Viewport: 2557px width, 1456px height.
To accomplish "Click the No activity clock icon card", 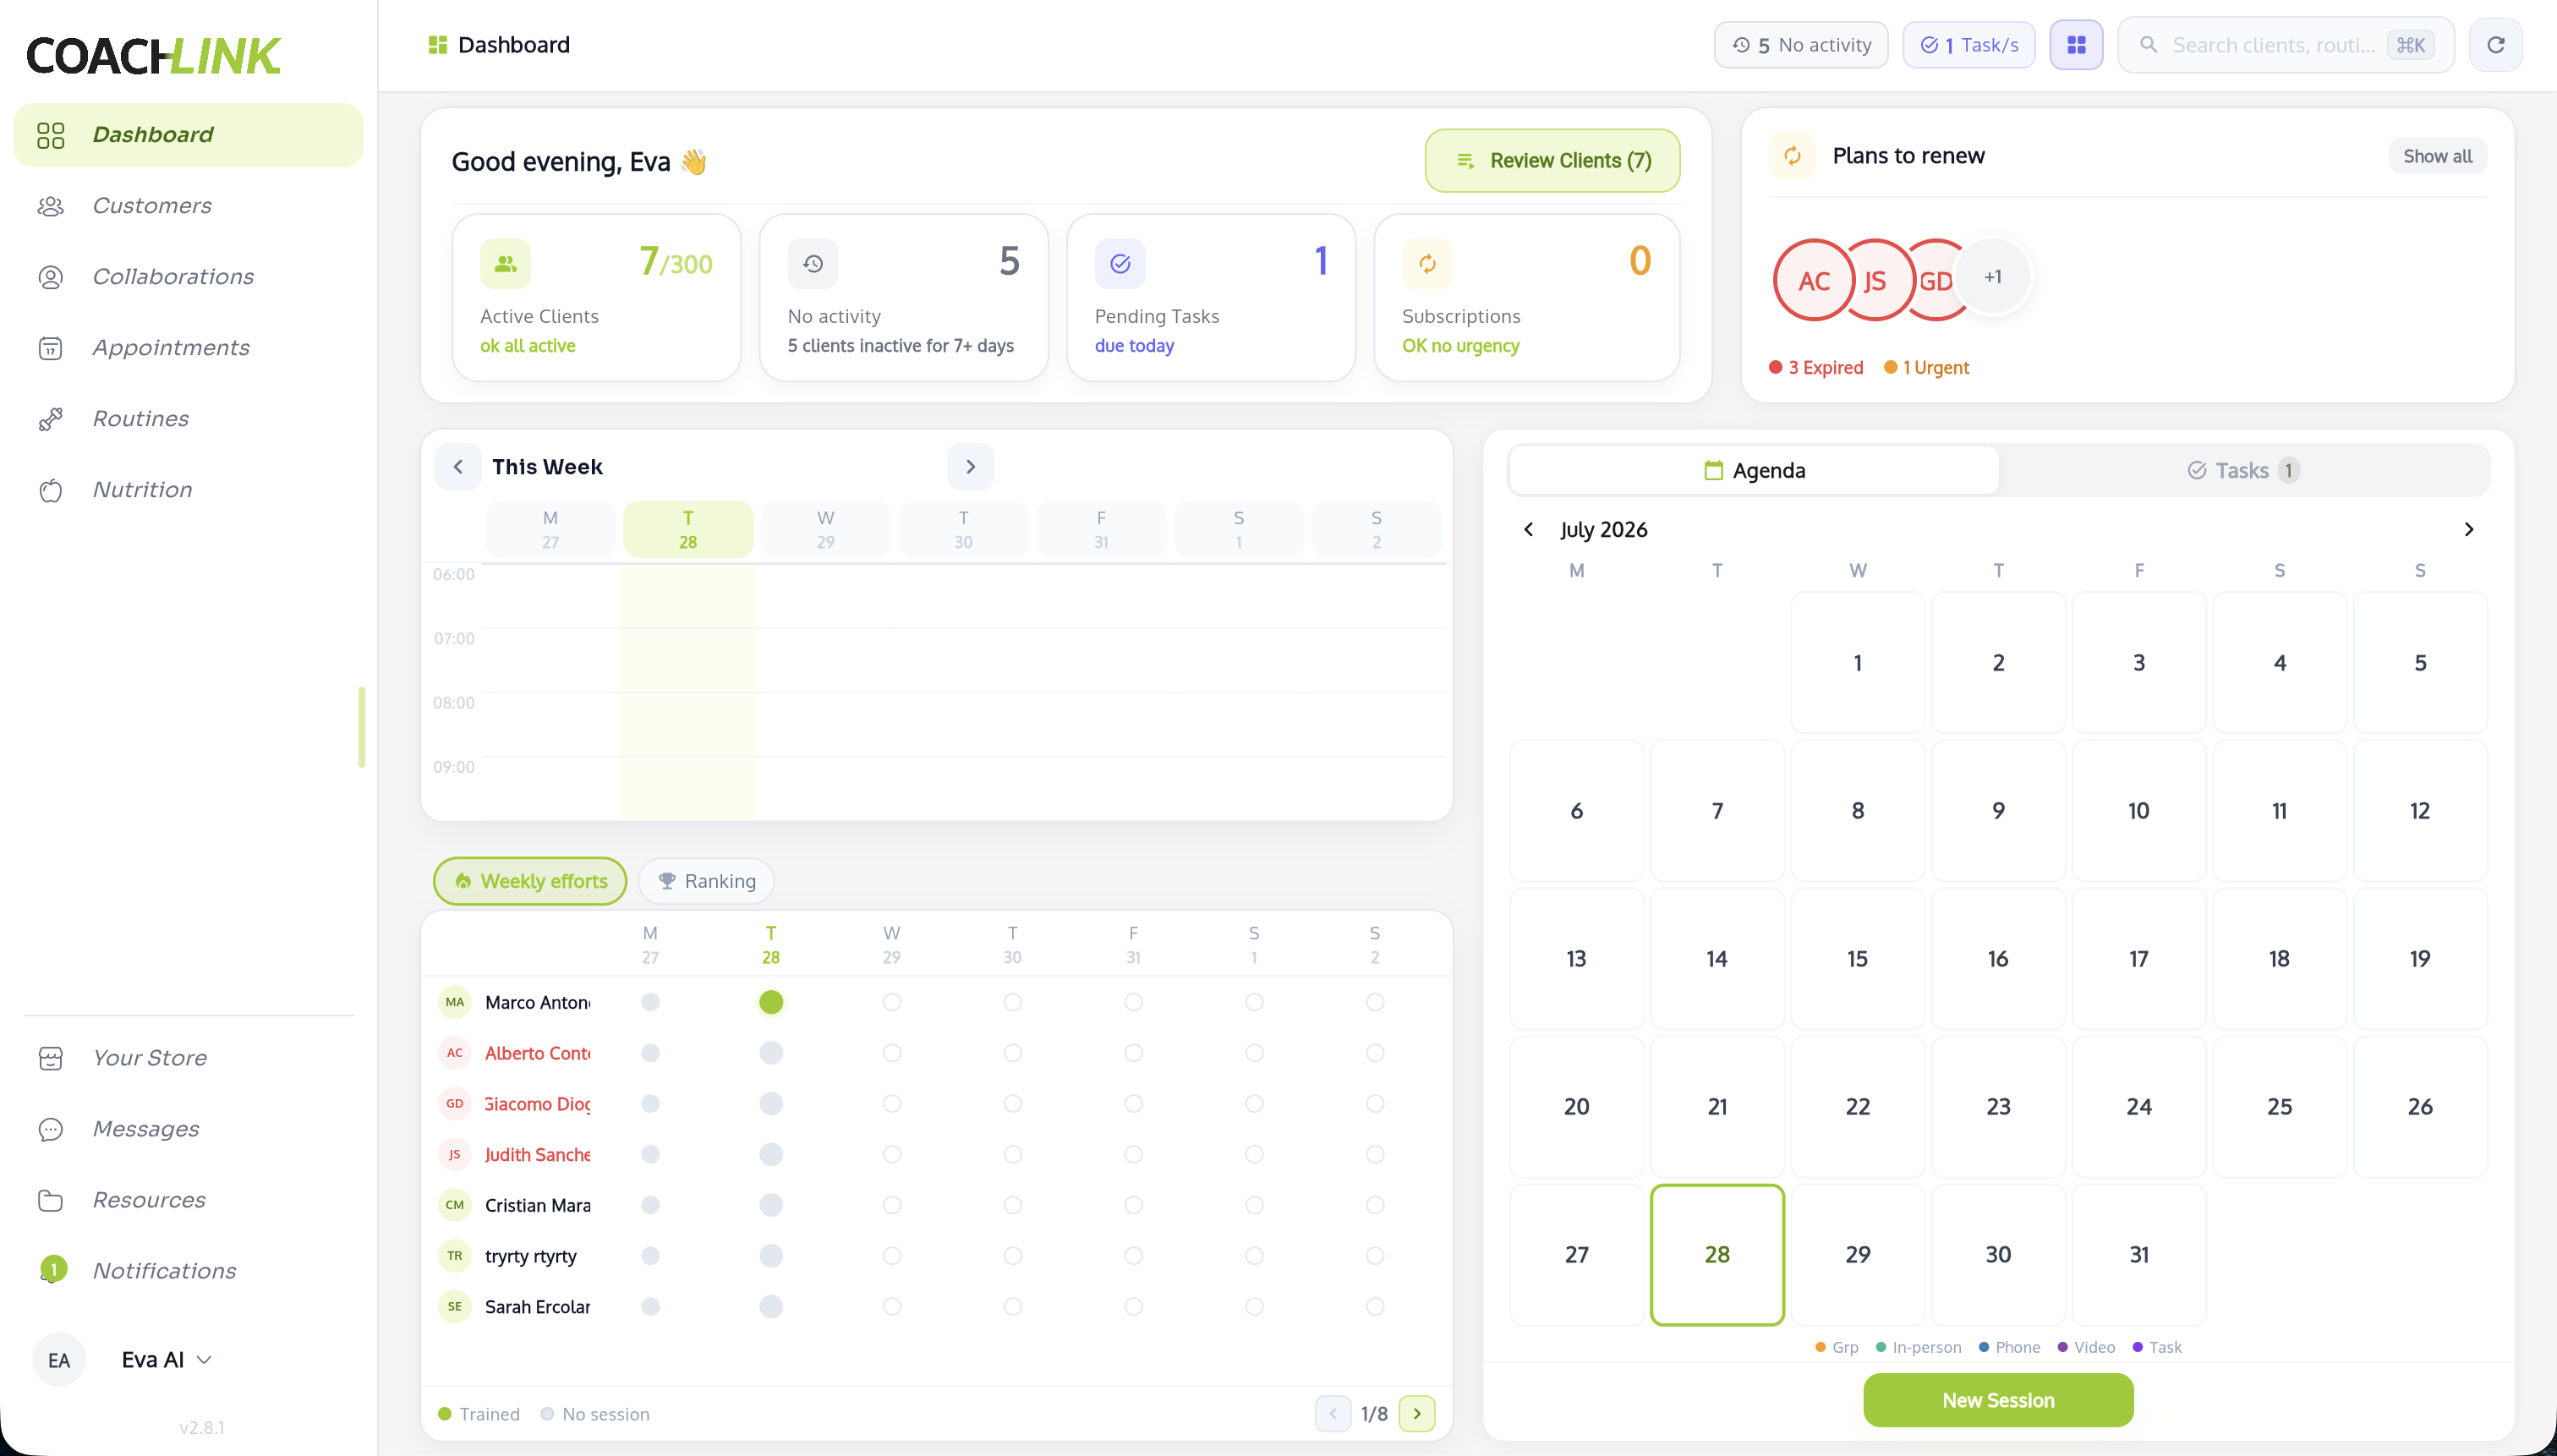I will click(x=813, y=263).
